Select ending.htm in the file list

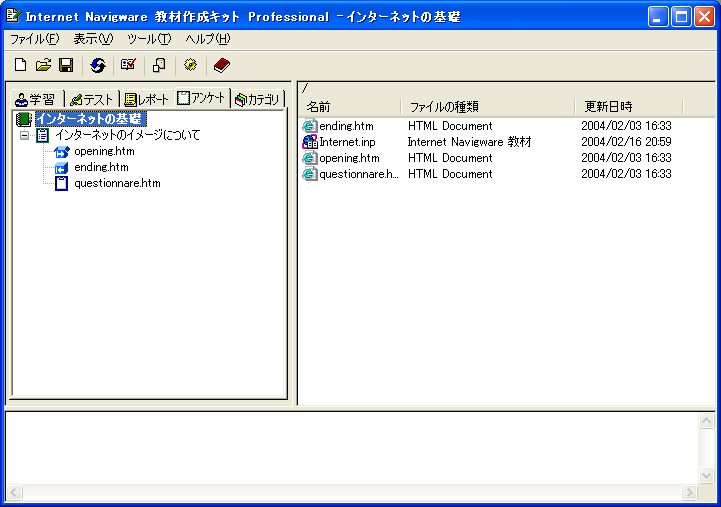346,126
